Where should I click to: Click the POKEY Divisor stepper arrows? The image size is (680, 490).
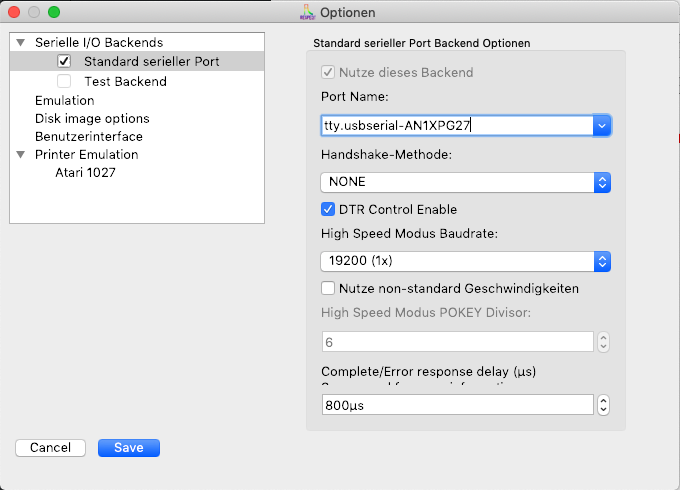pos(603,342)
